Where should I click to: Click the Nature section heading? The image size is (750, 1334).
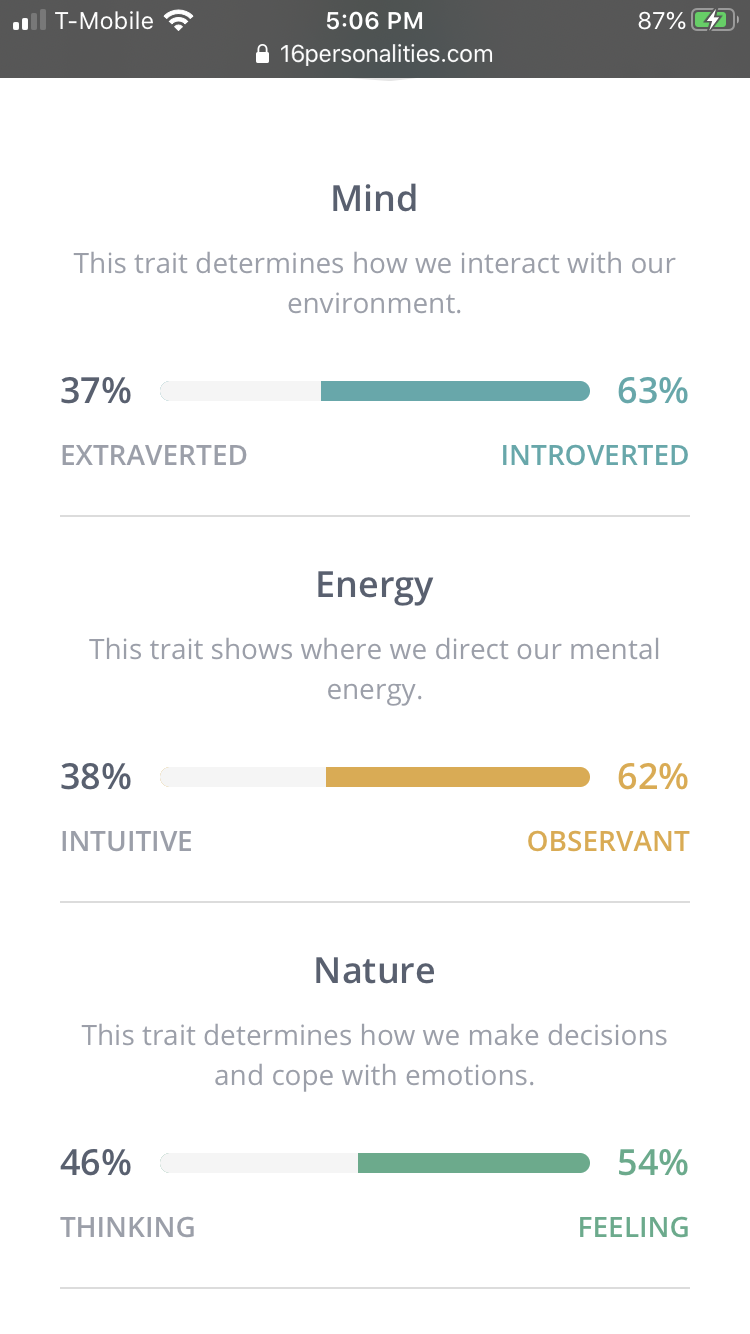[375, 970]
